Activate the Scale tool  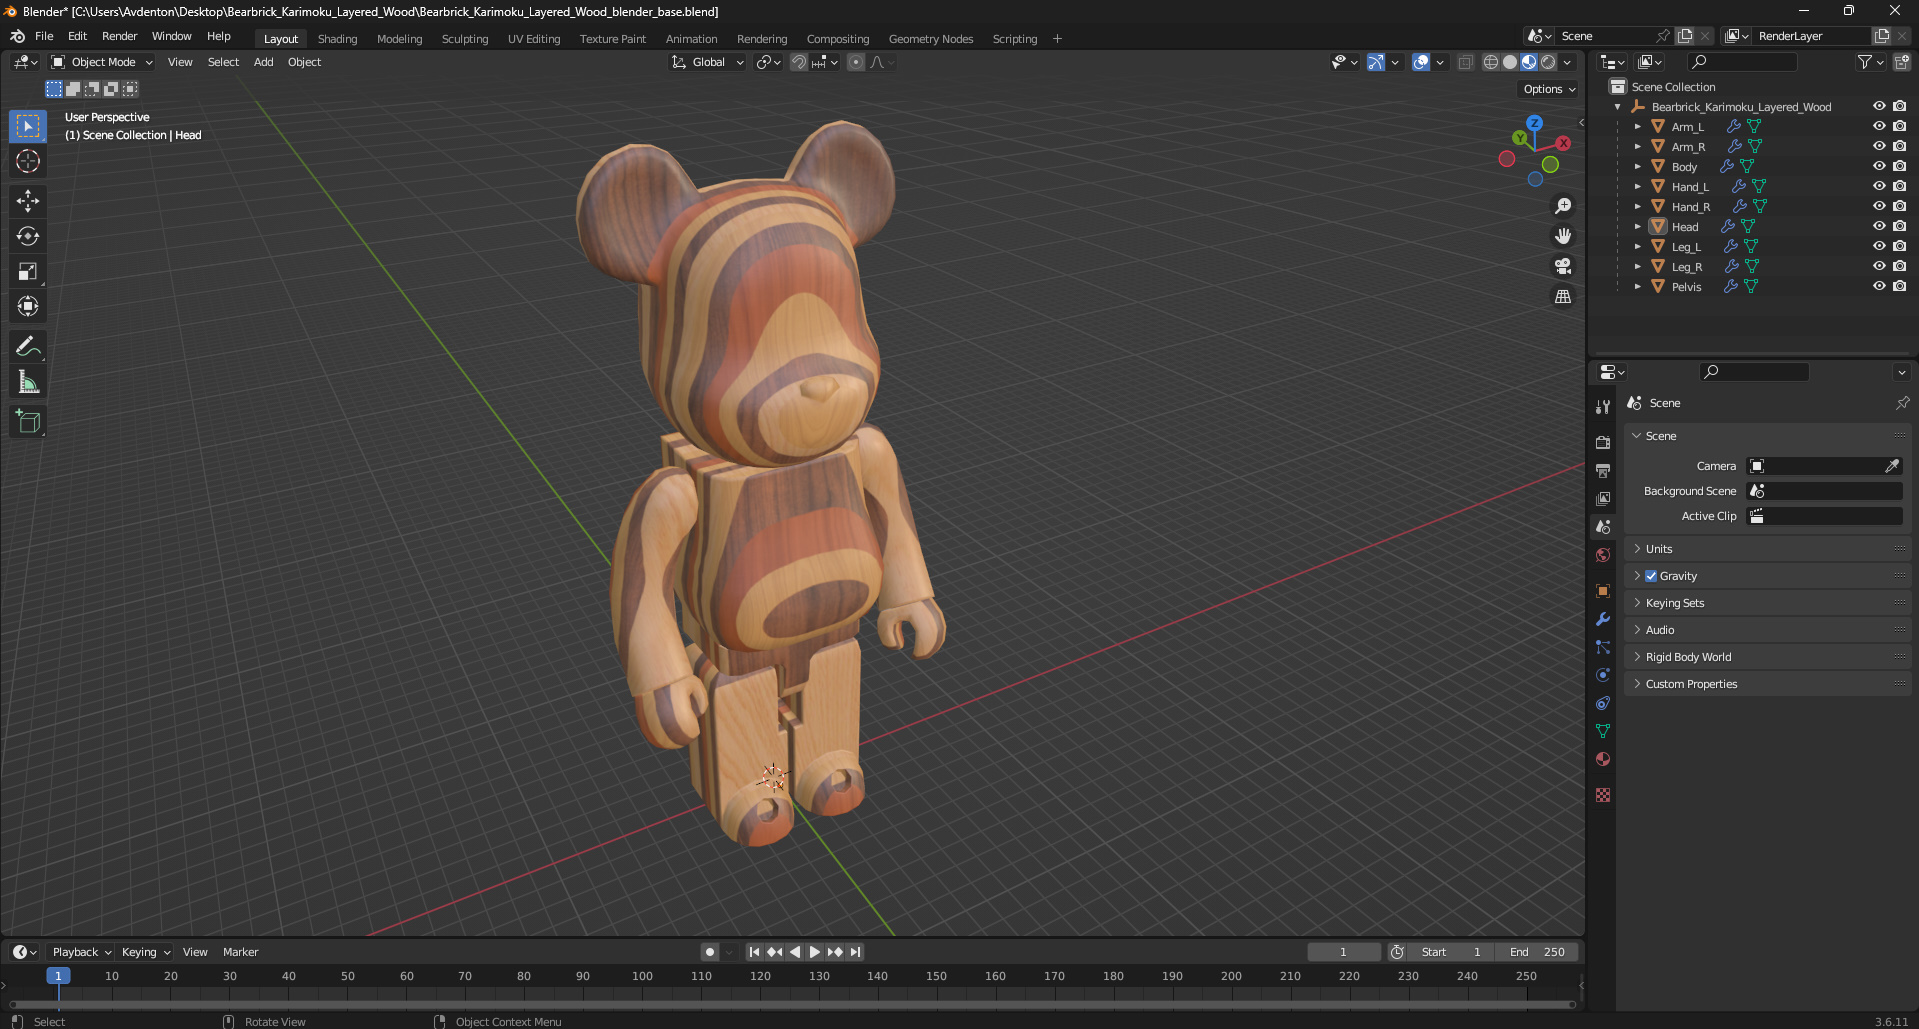click(28, 271)
